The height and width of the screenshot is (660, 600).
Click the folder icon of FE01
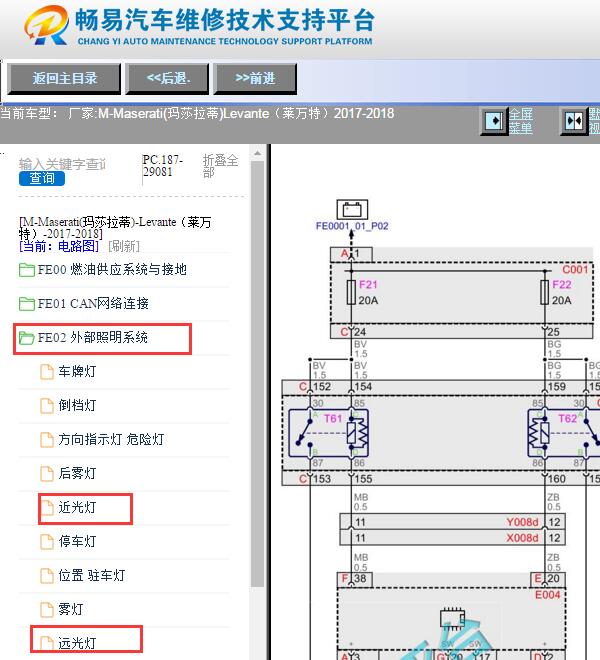coord(27,304)
